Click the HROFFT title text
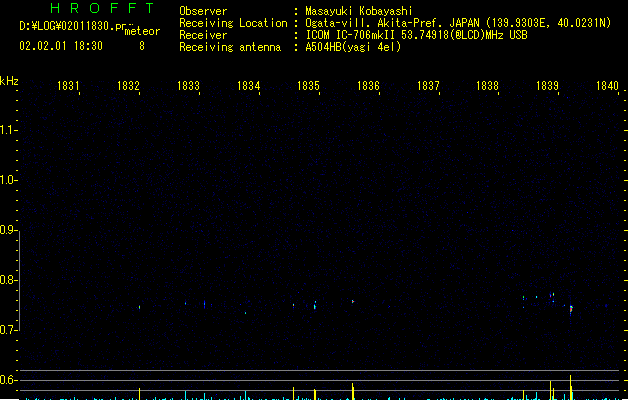This screenshot has width=629, height=400. pyautogui.click(x=102, y=8)
